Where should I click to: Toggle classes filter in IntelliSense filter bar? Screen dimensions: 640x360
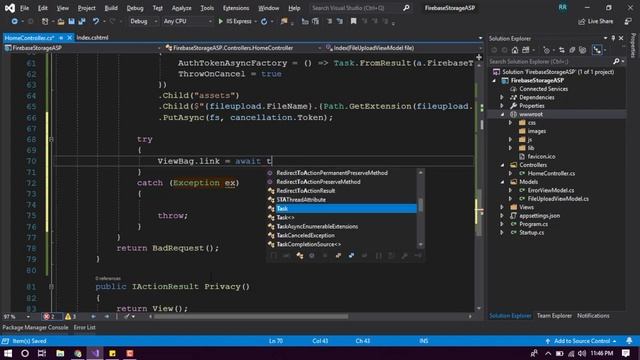pos(300,256)
